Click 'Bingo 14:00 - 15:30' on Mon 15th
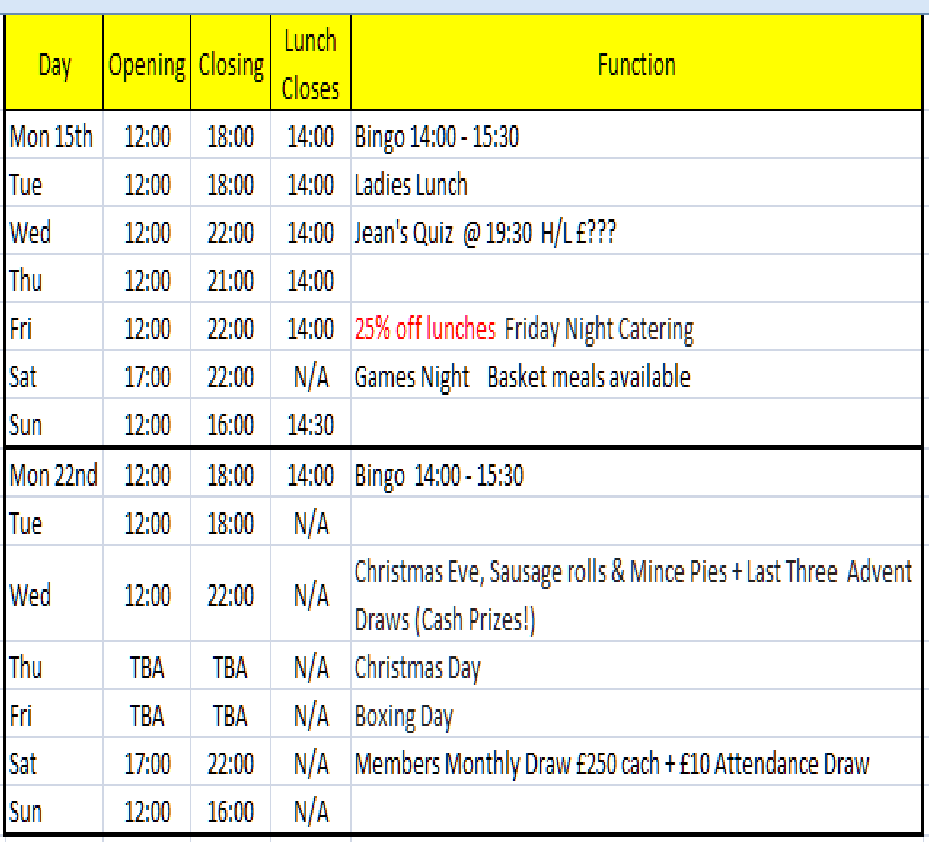 click(437, 136)
